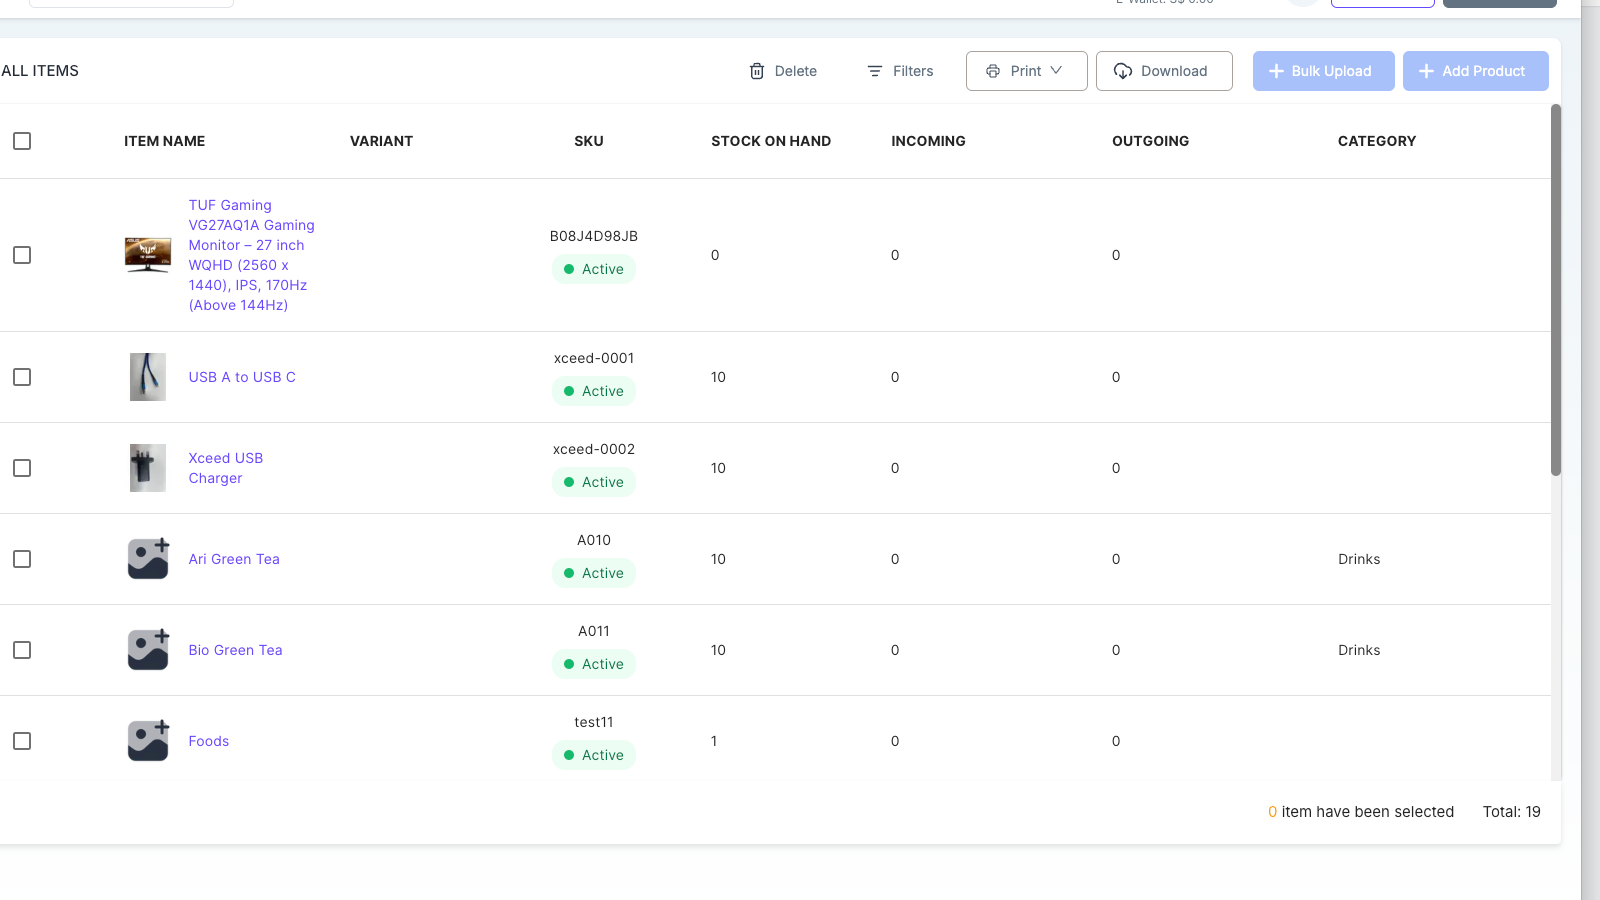The width and height of the screenshot is (1600, 900).
Task: Click the placeholder image icon for Bio Green Tea
Action: [147, 649]
